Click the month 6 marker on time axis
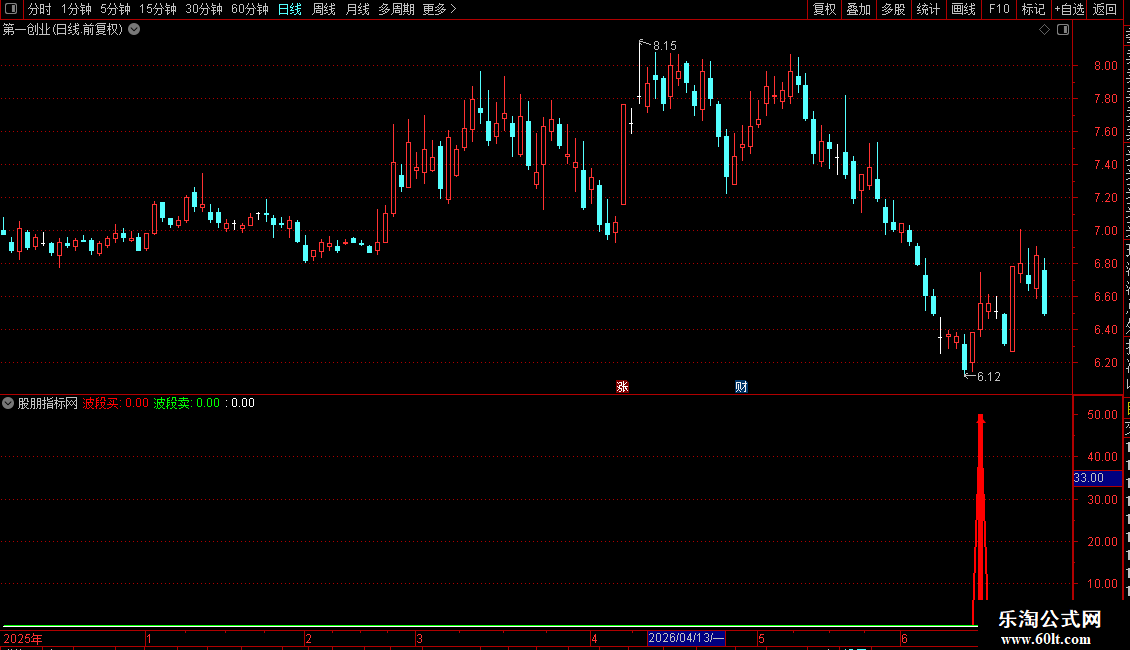The image size is (1130, 650). point(904,638)
